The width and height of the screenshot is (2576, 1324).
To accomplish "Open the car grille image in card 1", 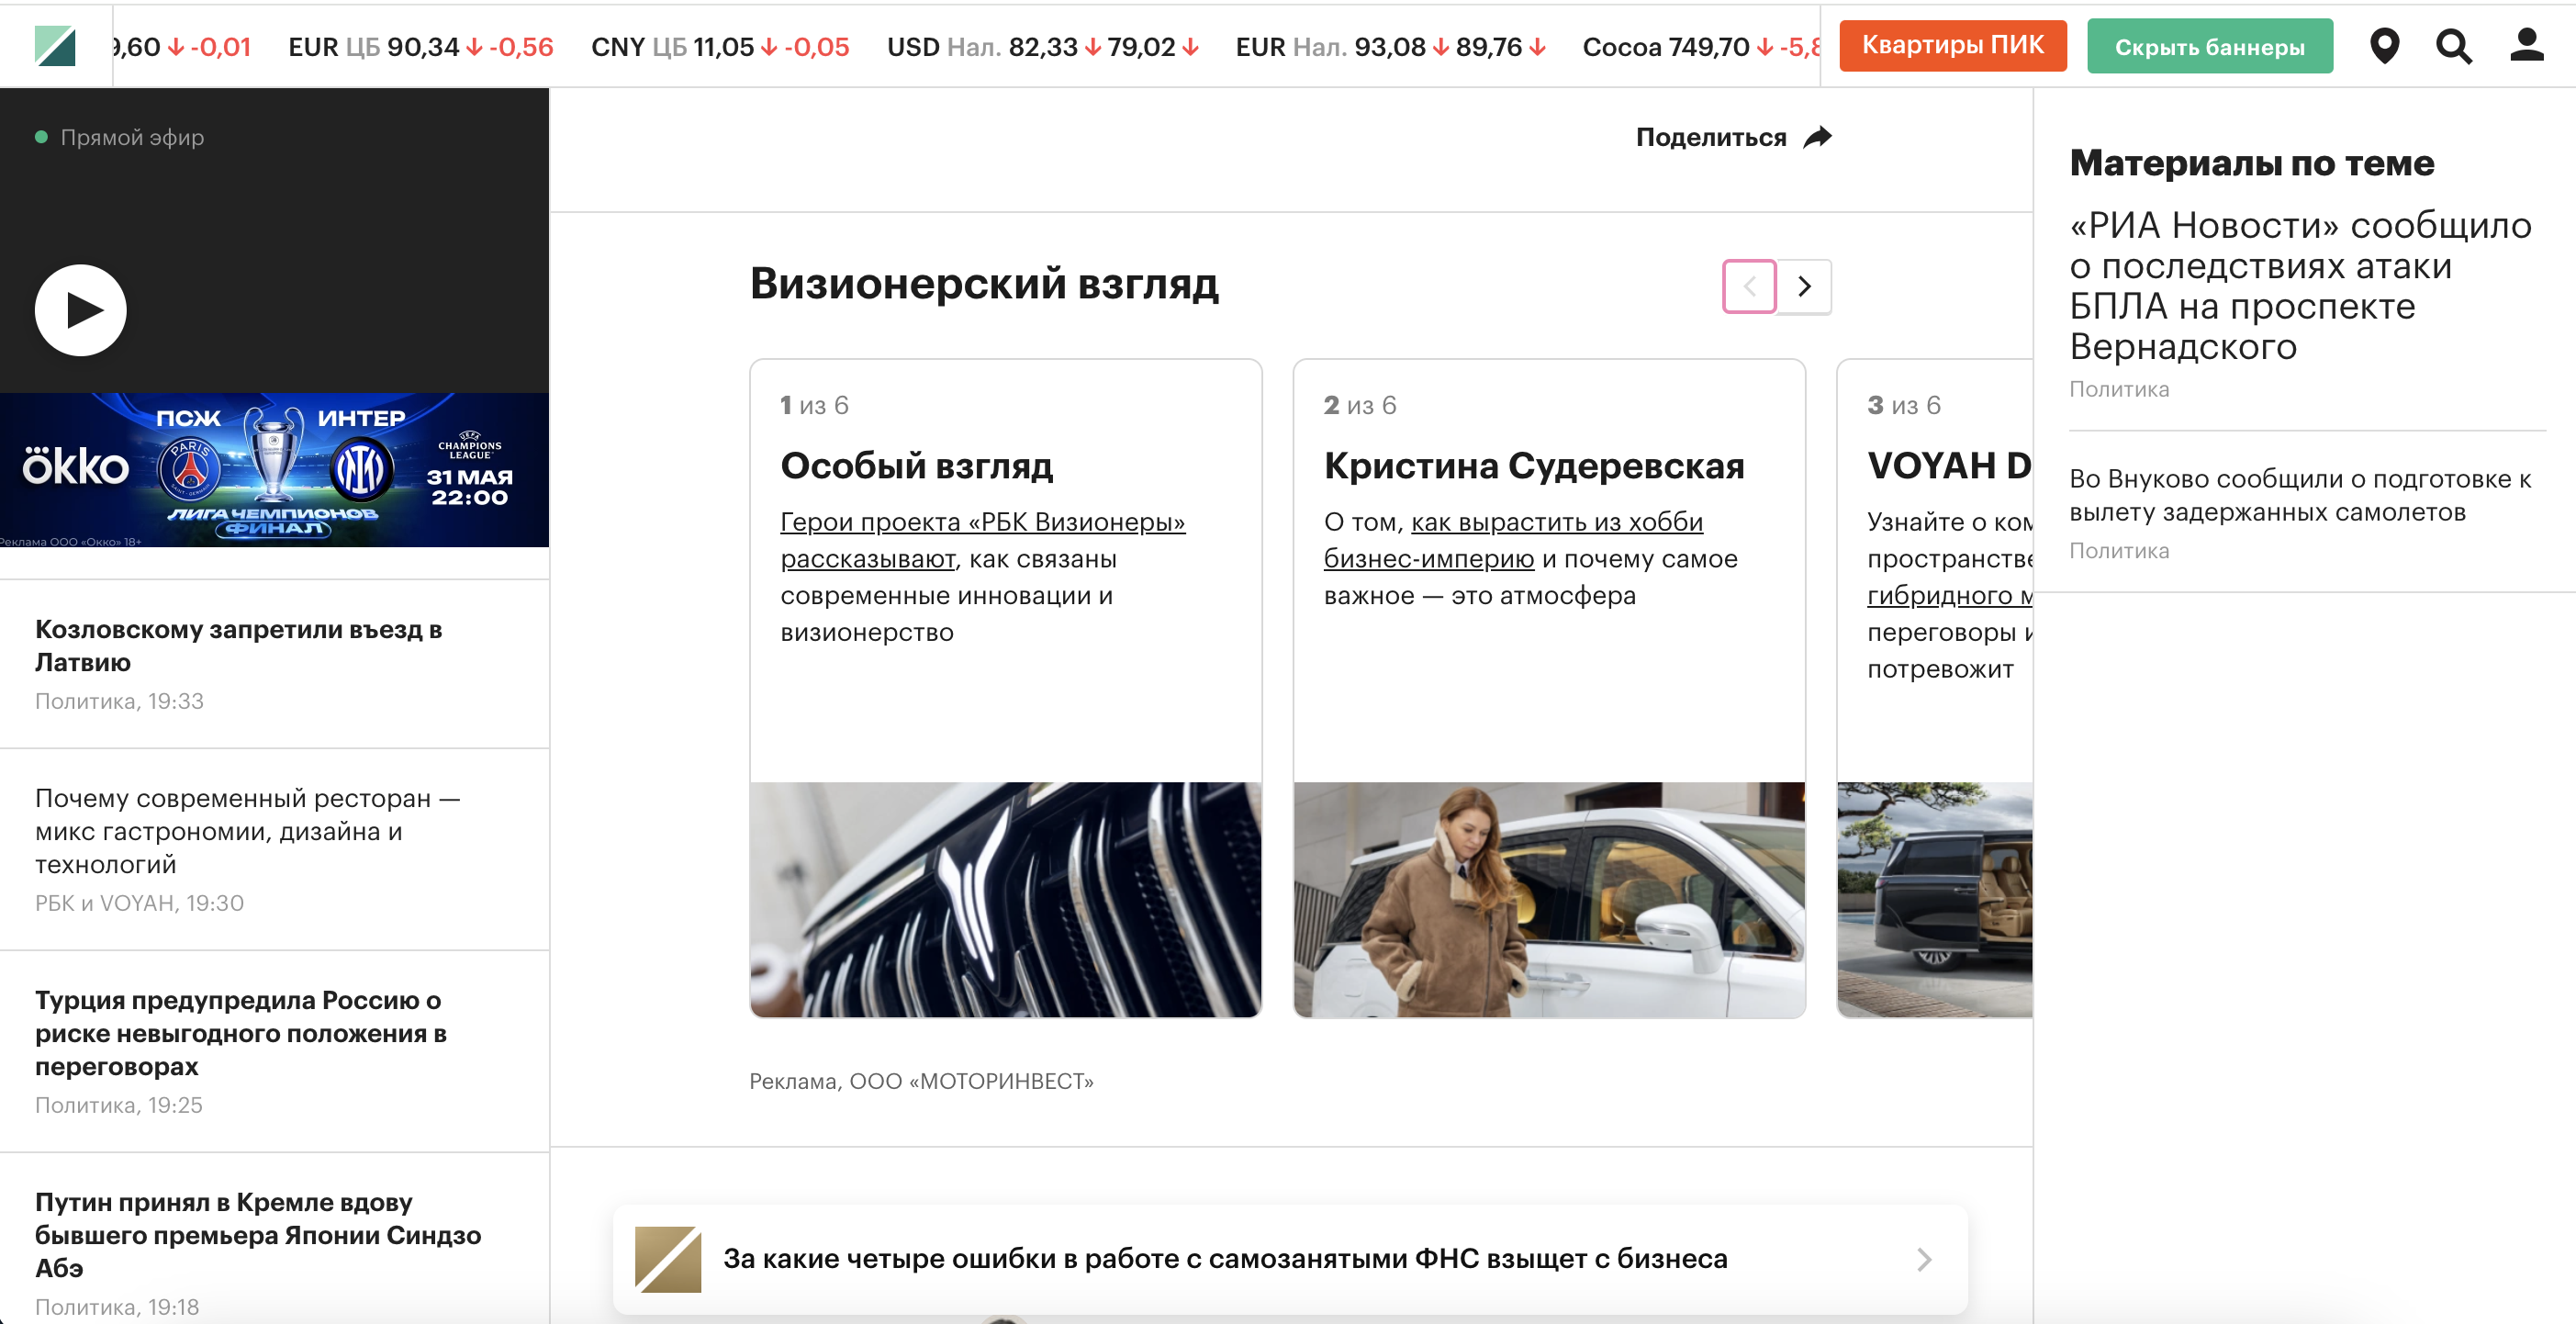I will (x=1005, y=900).
